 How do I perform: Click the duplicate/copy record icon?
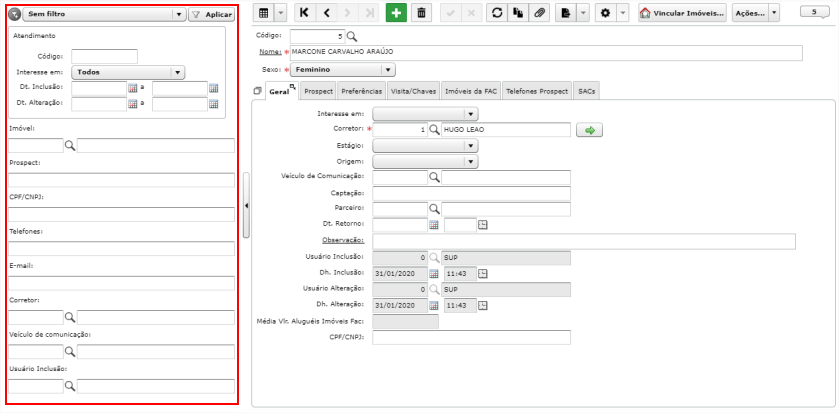[x=518, y=13]
